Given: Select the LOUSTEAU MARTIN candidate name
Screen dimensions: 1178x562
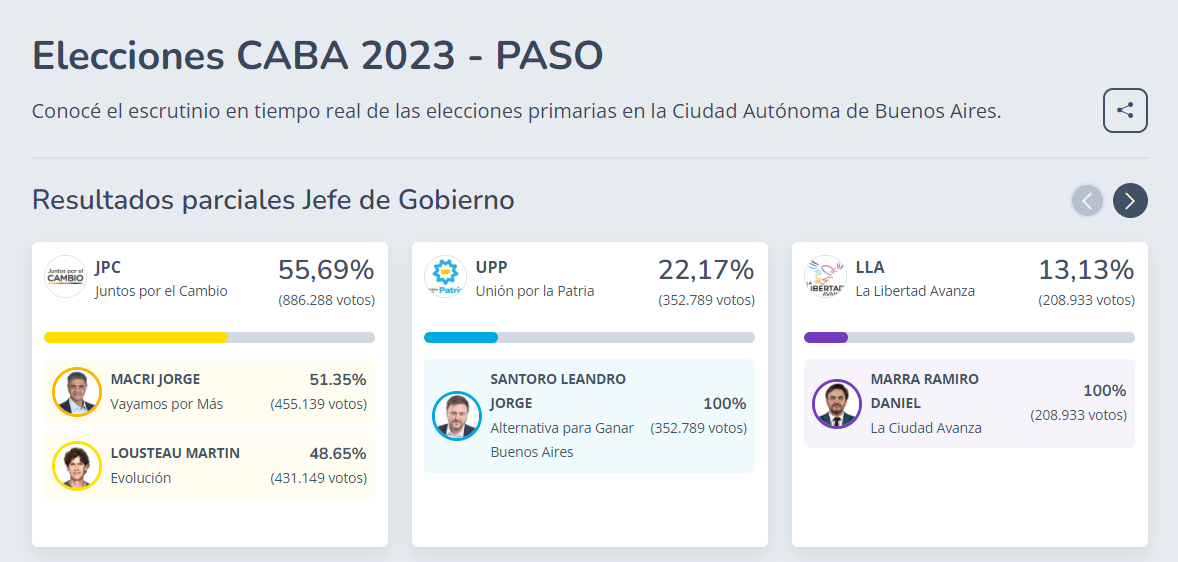Looking at the screenshot, I should pos(175,453).
